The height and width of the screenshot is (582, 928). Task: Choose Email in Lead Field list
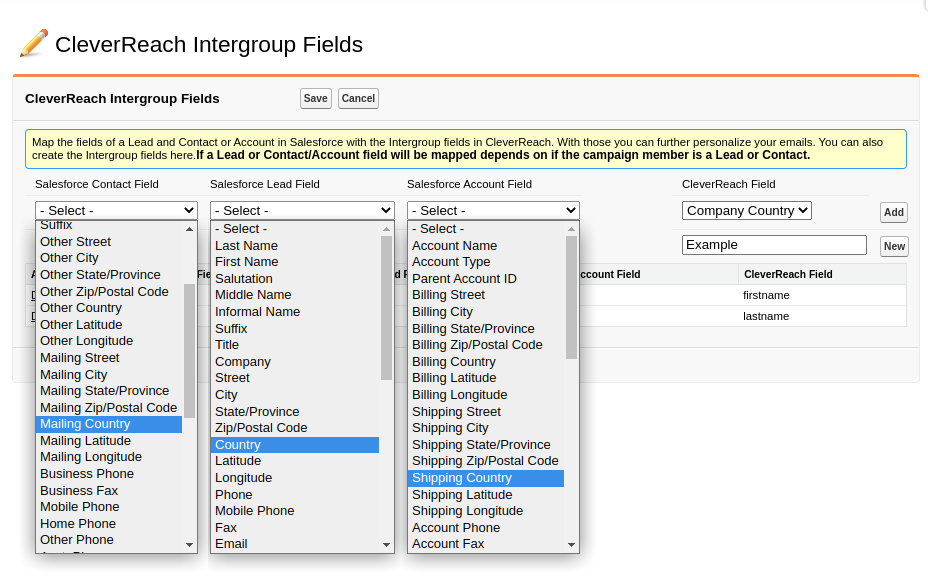pos(295,544)
